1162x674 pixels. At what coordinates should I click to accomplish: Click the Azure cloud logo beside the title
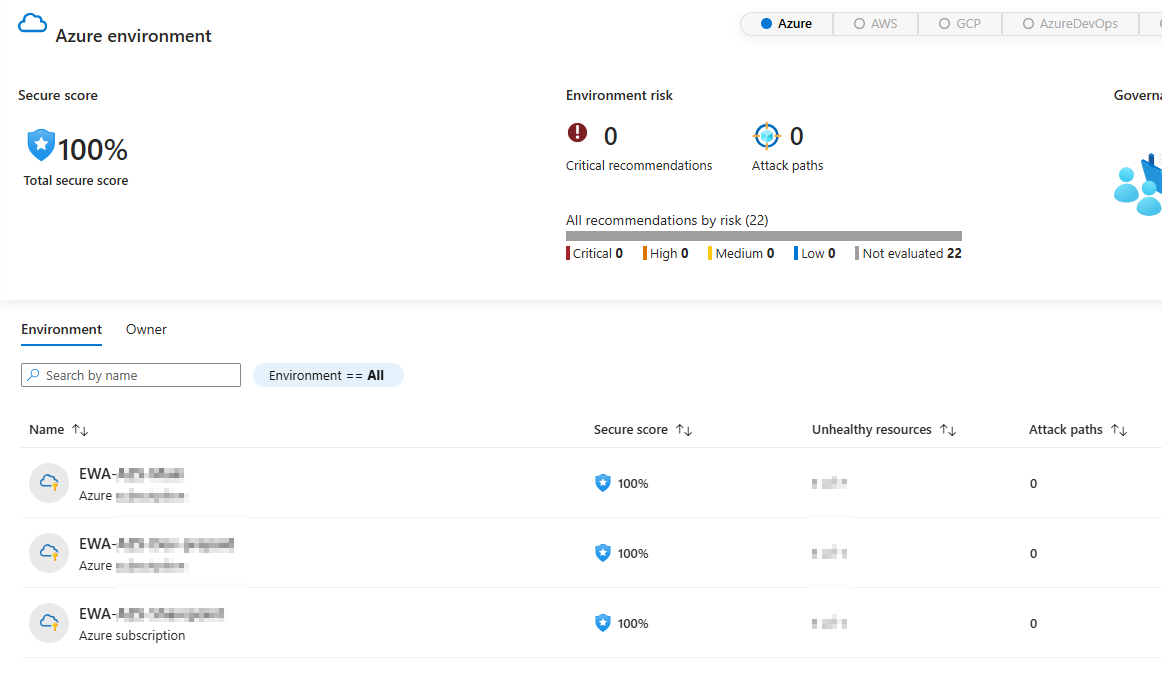(x=31, y=22)
